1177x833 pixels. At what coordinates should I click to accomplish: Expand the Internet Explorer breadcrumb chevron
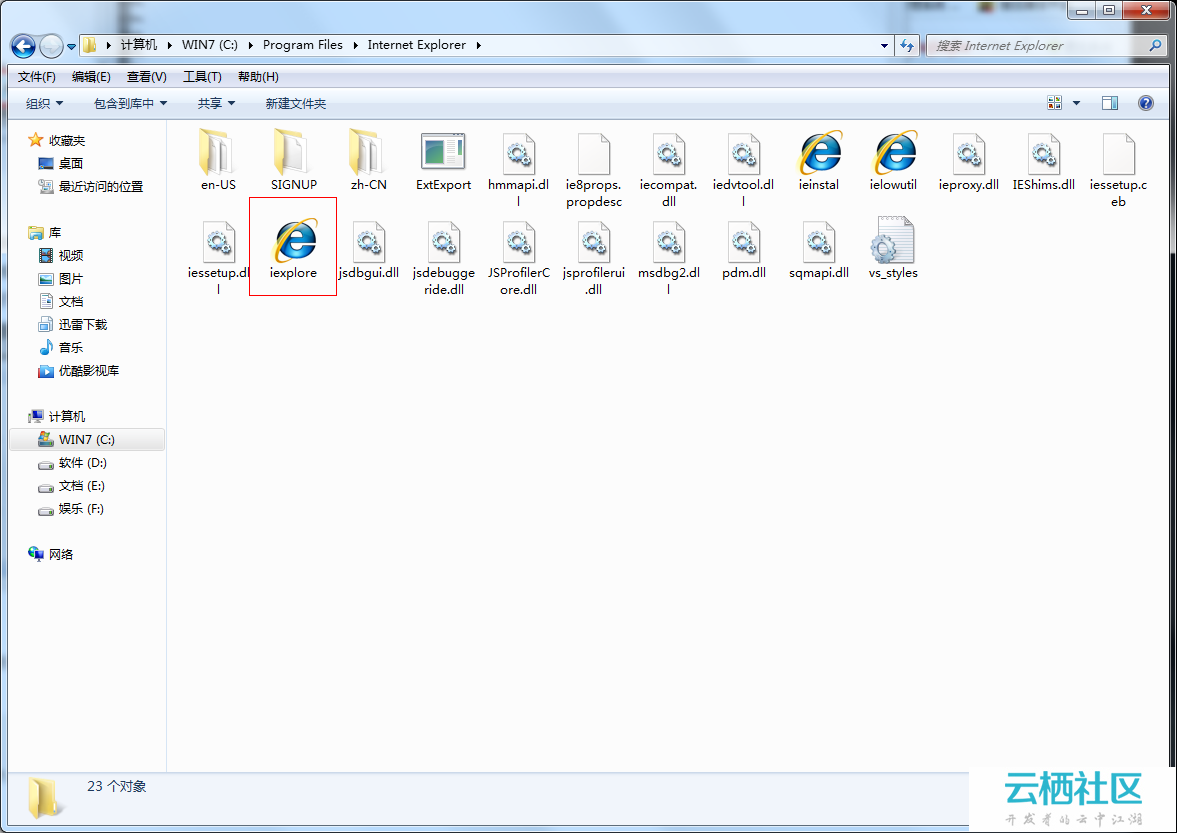(x=478, y=45)
